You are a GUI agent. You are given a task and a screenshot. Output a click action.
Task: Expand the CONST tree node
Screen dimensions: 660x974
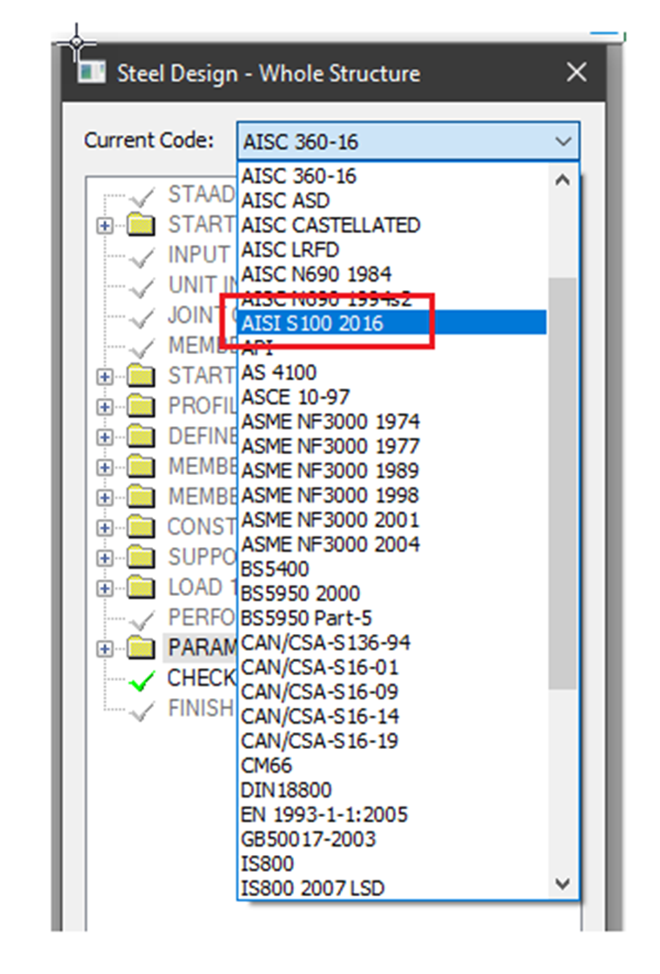(x=105, y=528)
